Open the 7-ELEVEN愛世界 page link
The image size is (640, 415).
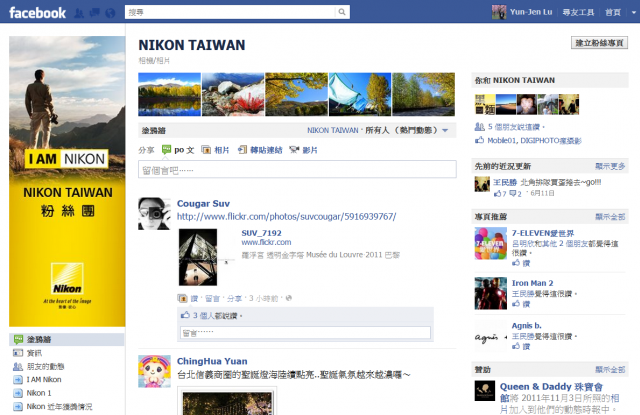pos(543,233)
